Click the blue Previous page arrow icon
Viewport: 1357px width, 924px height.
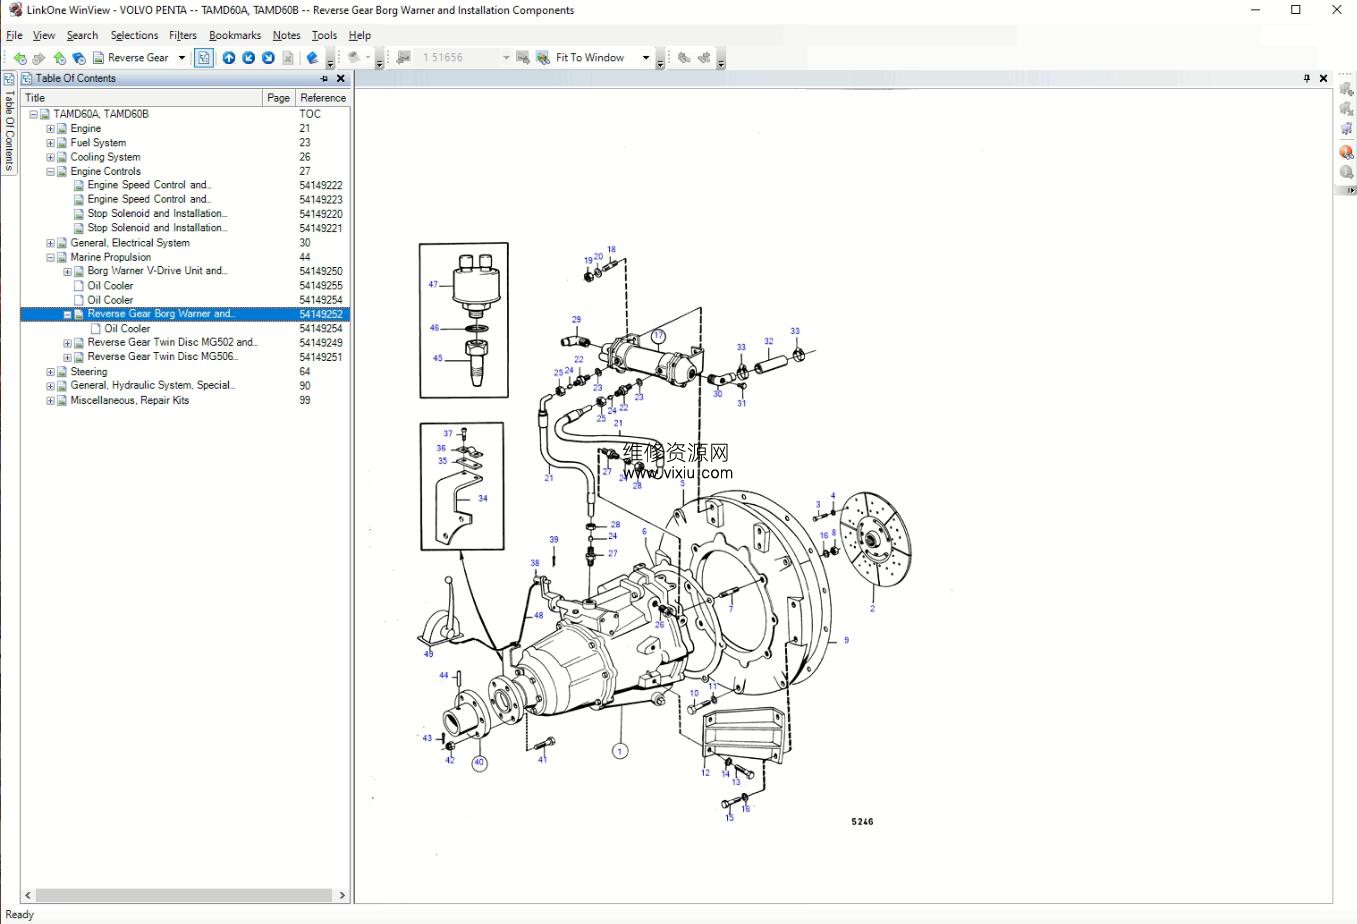click(x=249, y=58)
